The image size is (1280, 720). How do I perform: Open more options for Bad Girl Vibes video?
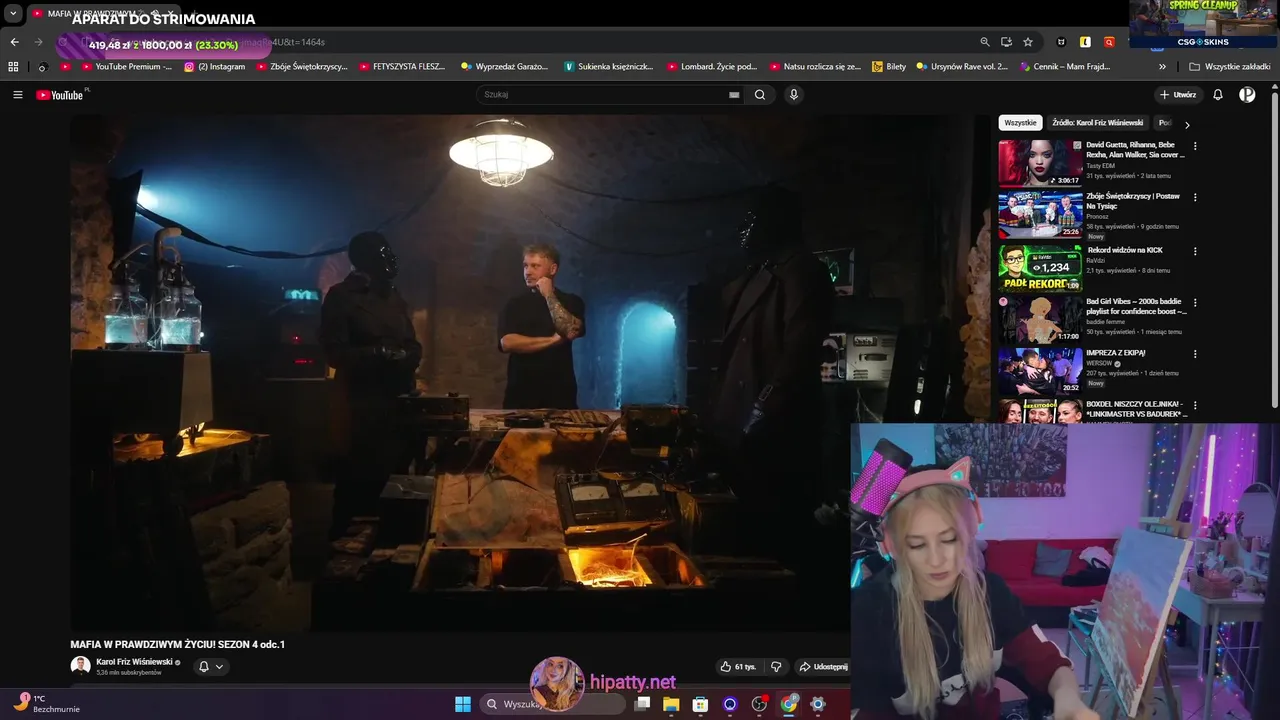coord(1195,302)
